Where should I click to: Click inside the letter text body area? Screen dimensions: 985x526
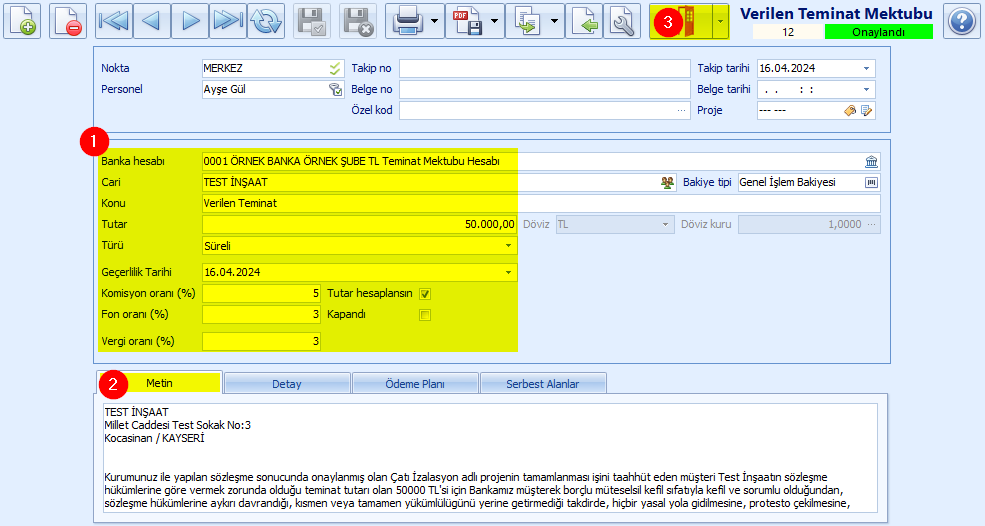tap(490, 459)
